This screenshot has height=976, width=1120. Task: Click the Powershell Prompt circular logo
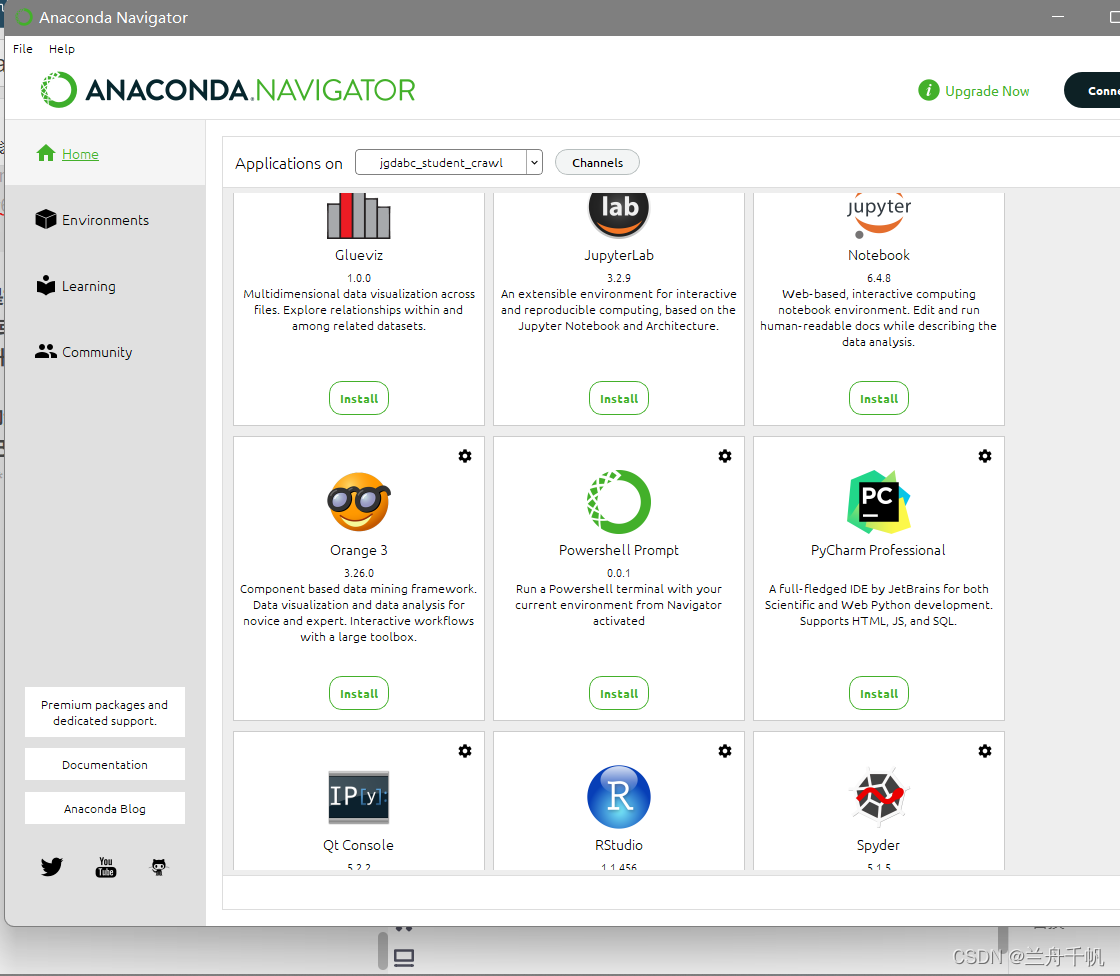[619, 502]
